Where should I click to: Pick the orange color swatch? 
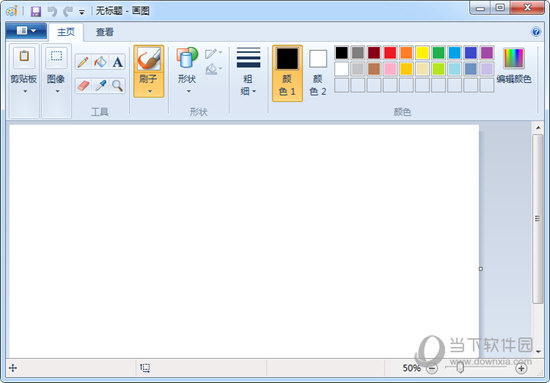pyautogui.click(x=406, y=53)
